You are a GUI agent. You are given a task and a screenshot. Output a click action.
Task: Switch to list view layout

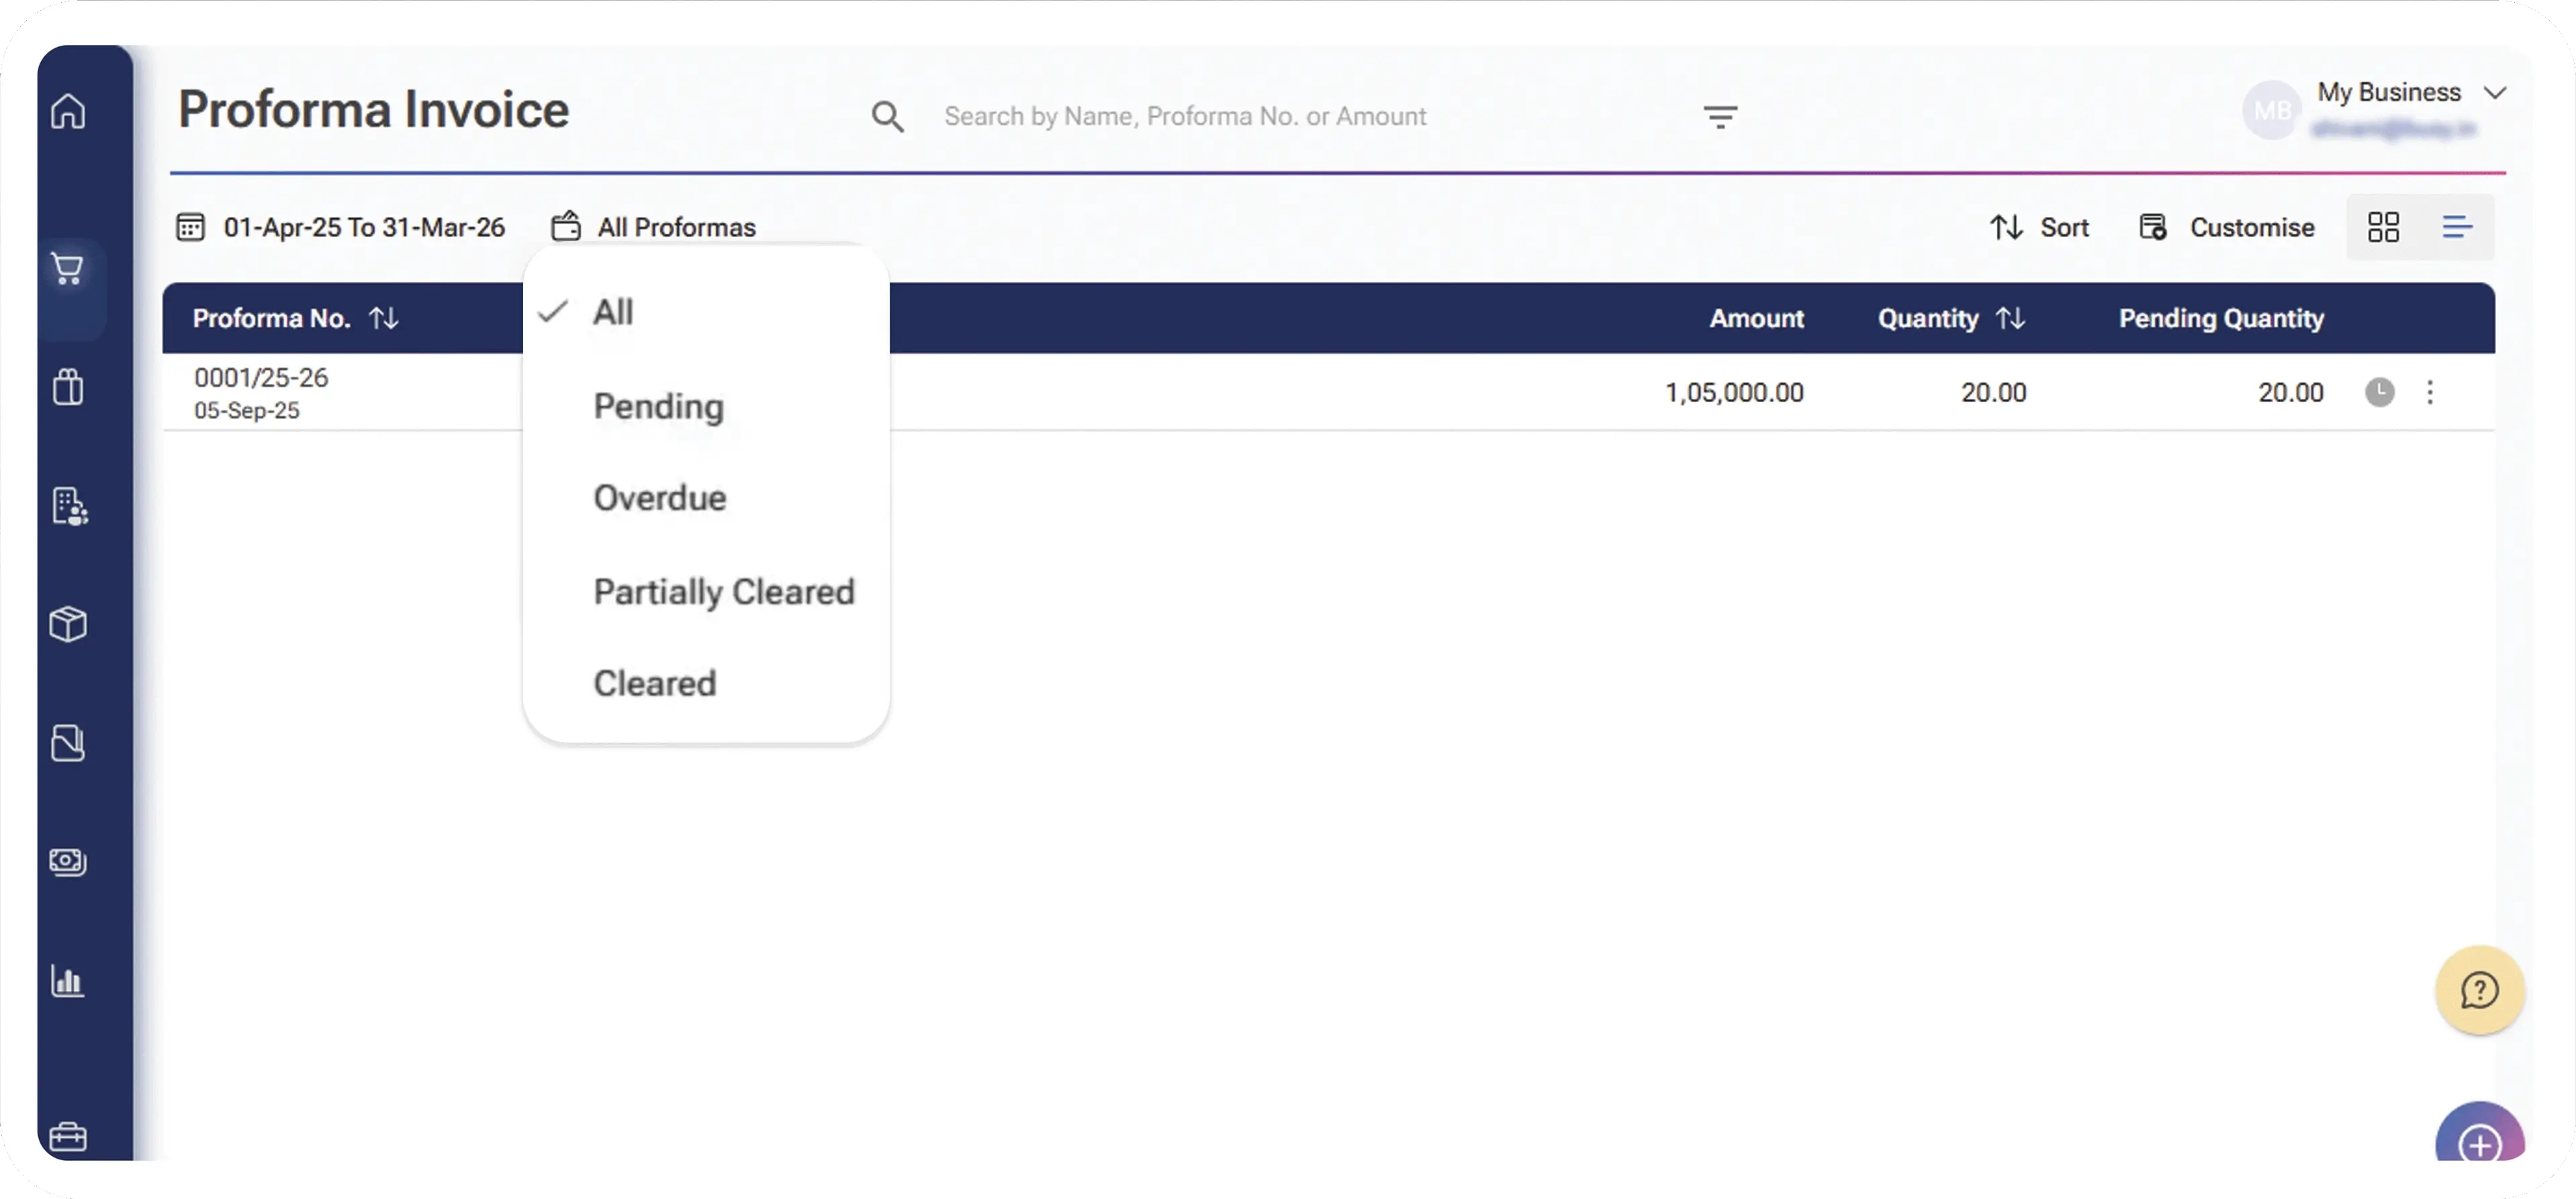[x=2457, y=227]
